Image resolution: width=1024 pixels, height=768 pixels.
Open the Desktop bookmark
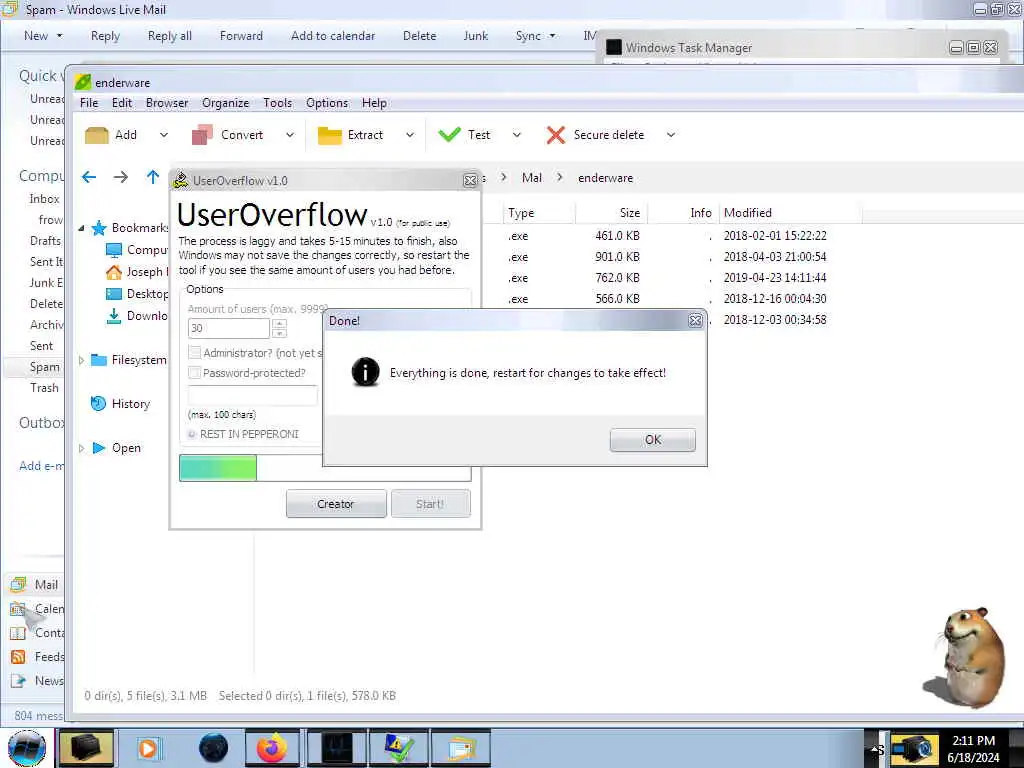pyautogui.click(x=114, y=294)
